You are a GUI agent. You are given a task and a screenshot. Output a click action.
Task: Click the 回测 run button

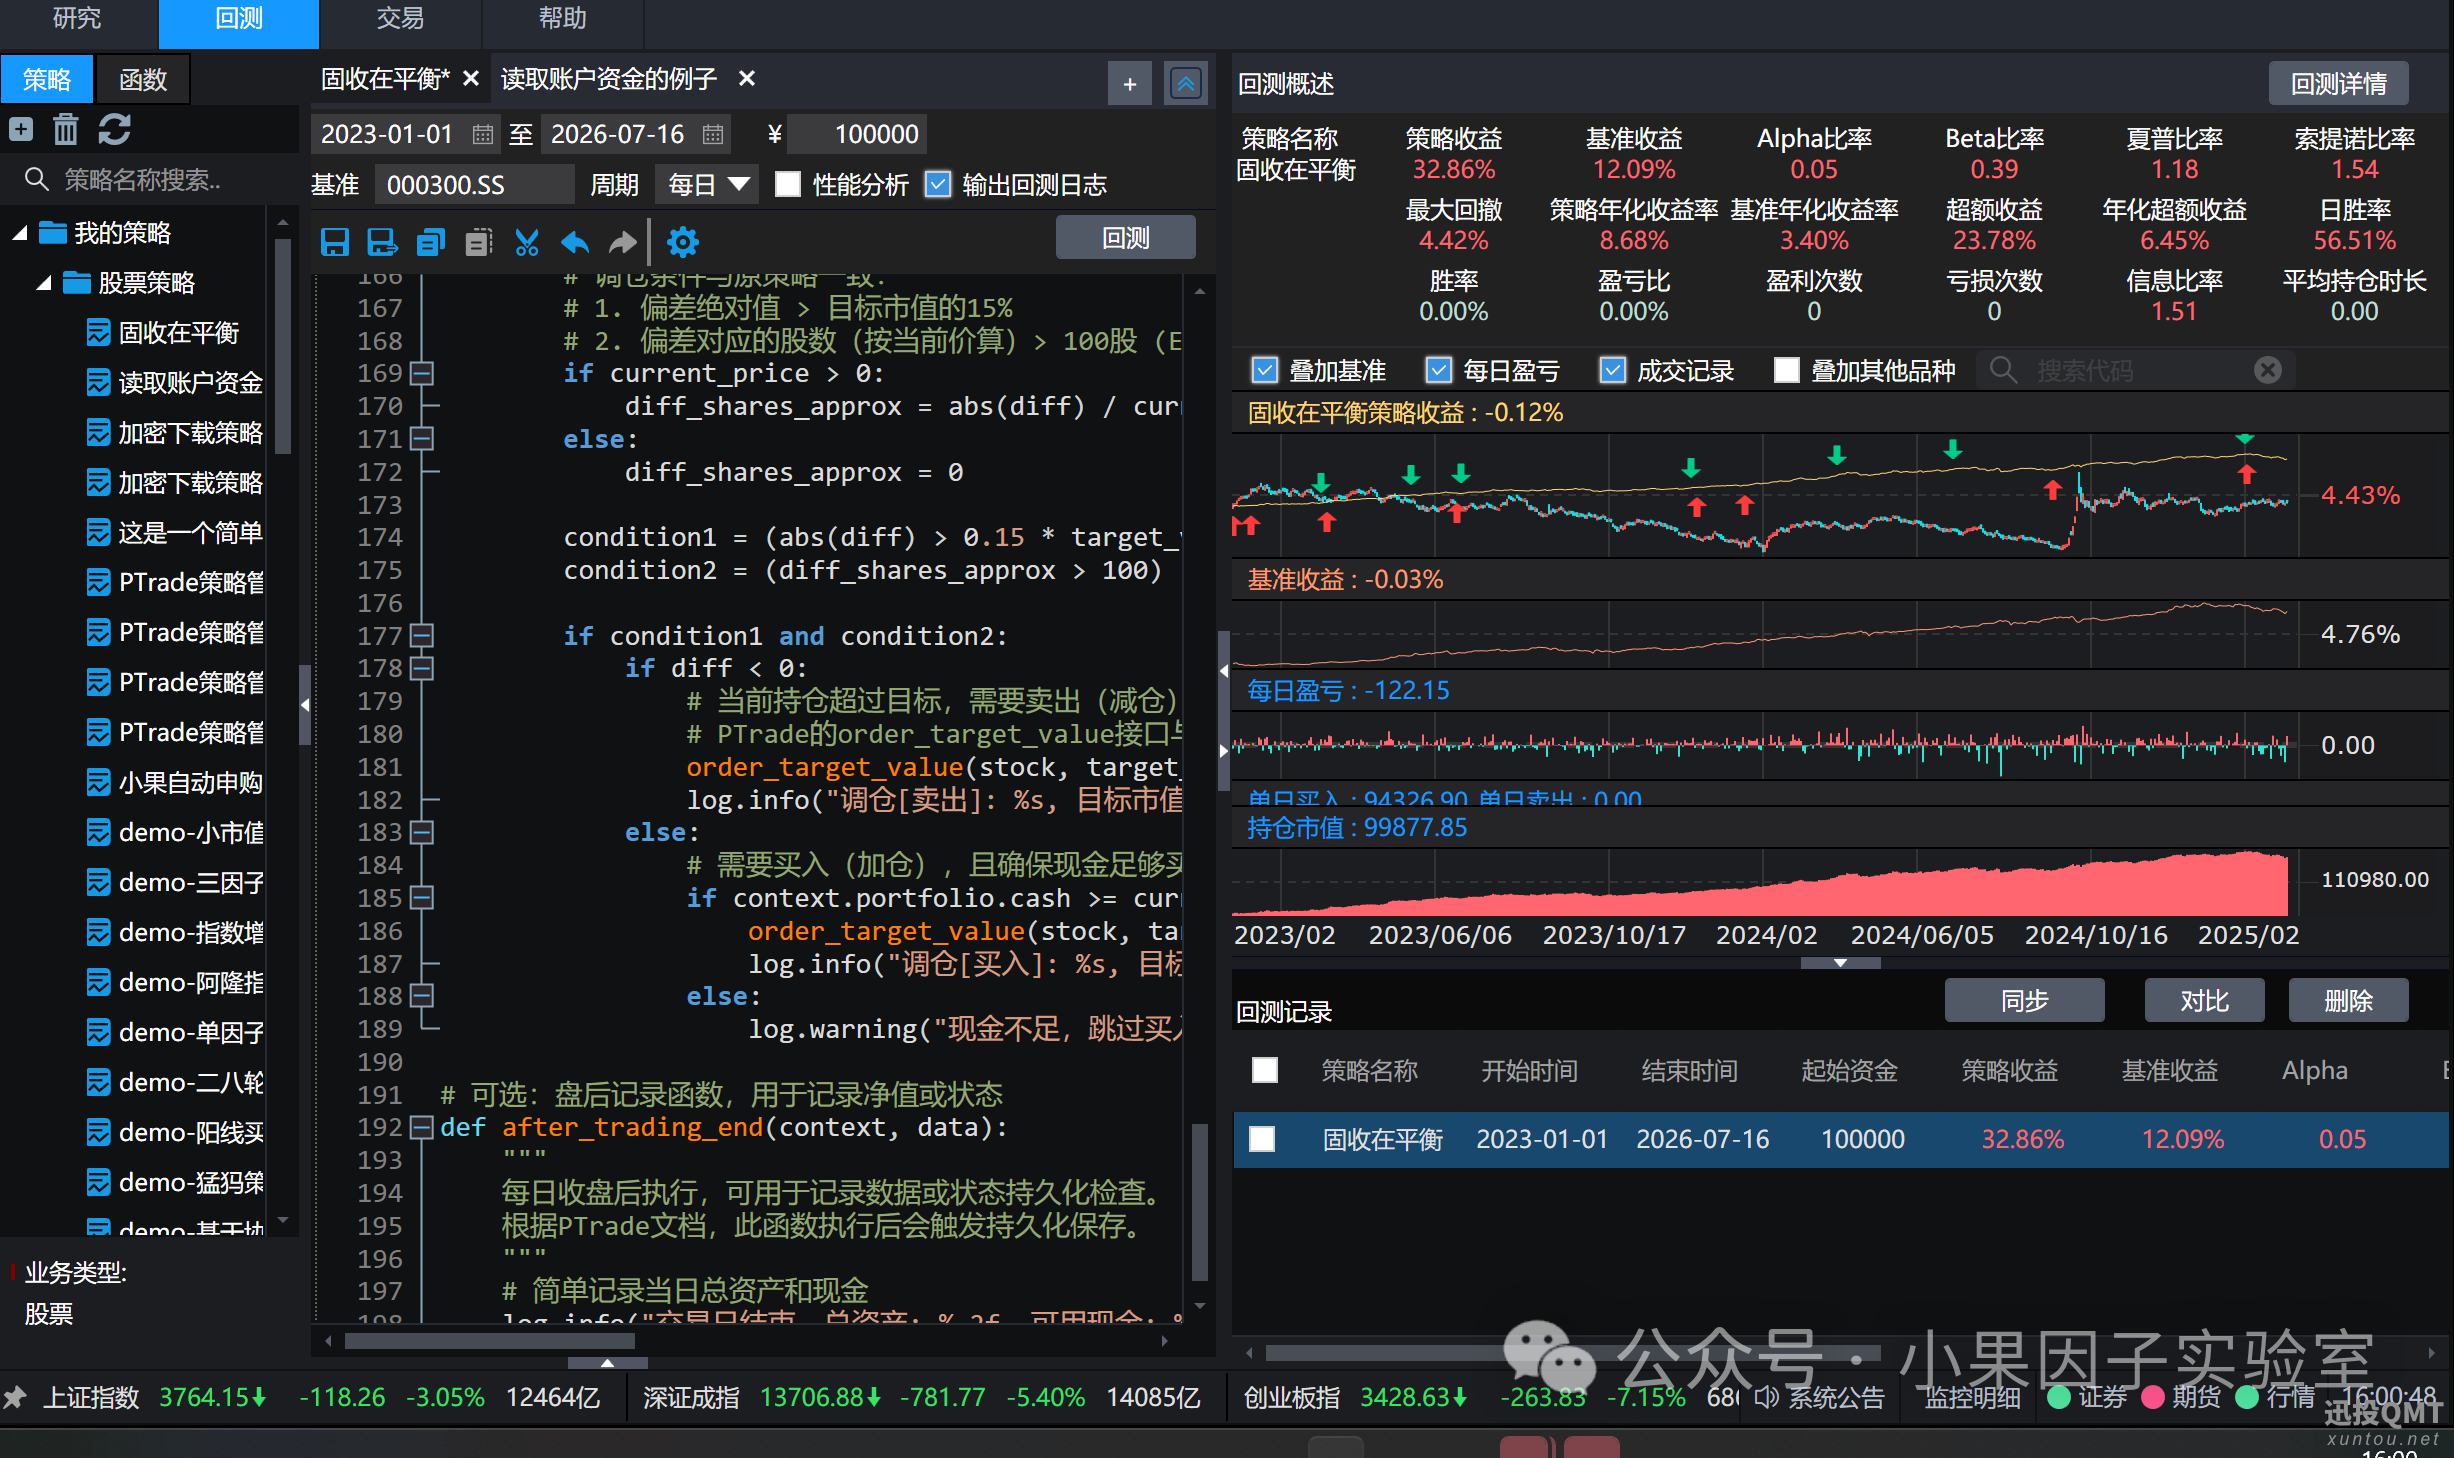[x=1126, y=238]
